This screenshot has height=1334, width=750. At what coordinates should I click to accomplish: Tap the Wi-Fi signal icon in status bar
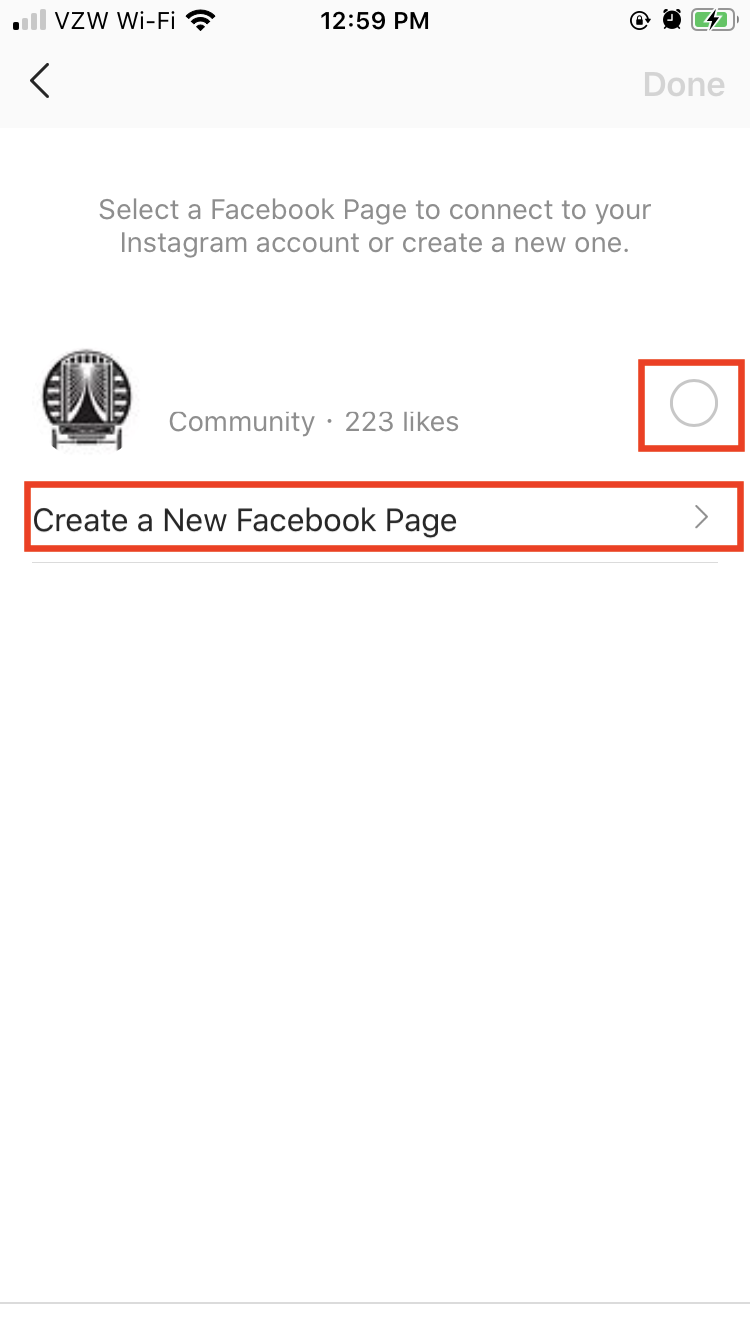(x=202, y=20)
